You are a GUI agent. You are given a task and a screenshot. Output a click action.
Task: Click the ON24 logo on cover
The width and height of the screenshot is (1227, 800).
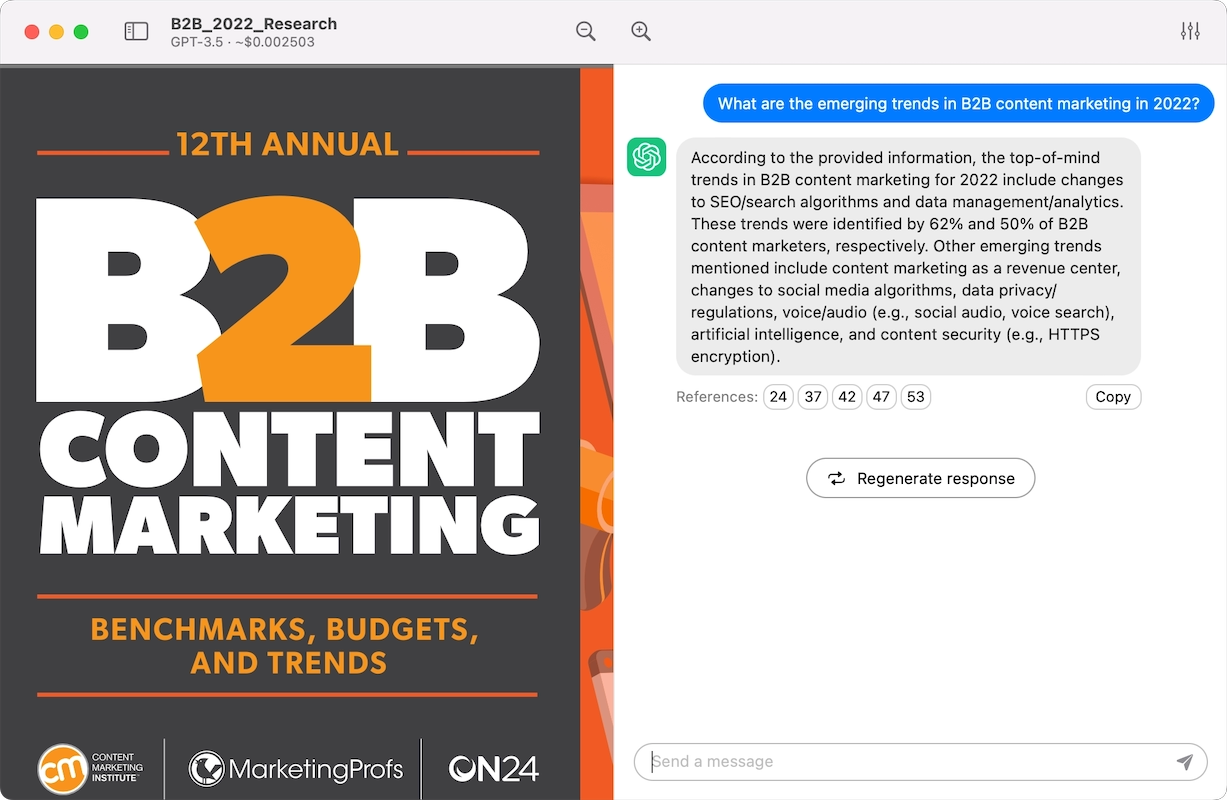pyautogui.click(x=494, y=769)
